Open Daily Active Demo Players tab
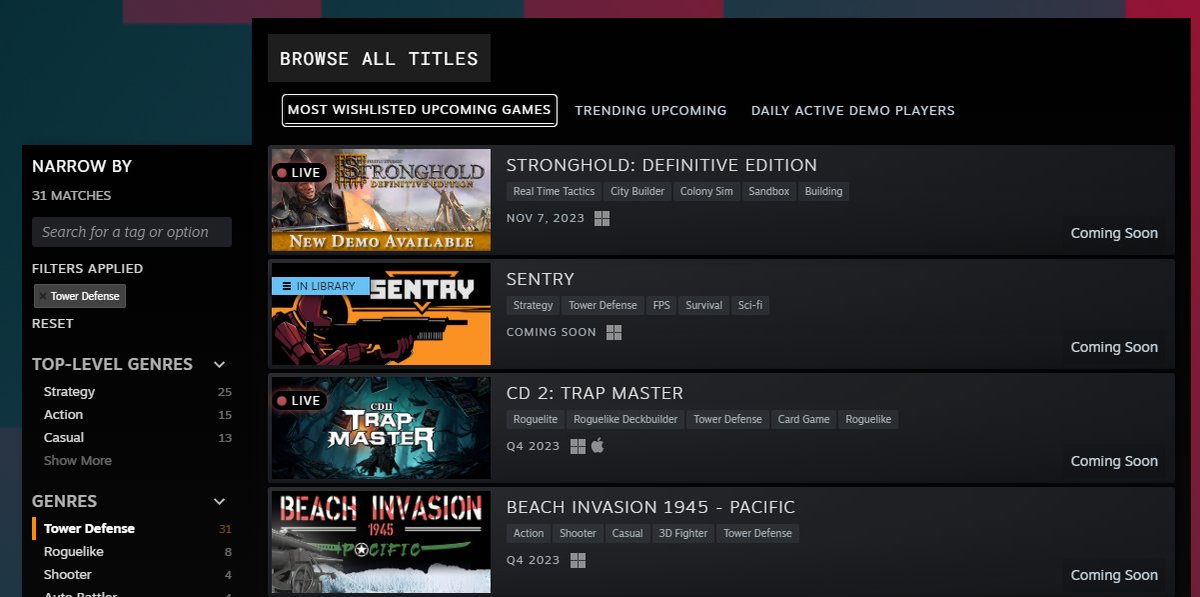This screenshot has height=597, width=1200. (x=853, y=110)
